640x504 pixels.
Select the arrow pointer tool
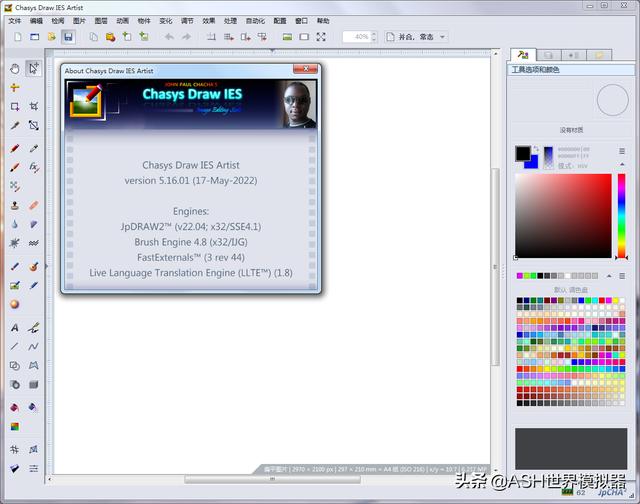click(x=34, y=69)
